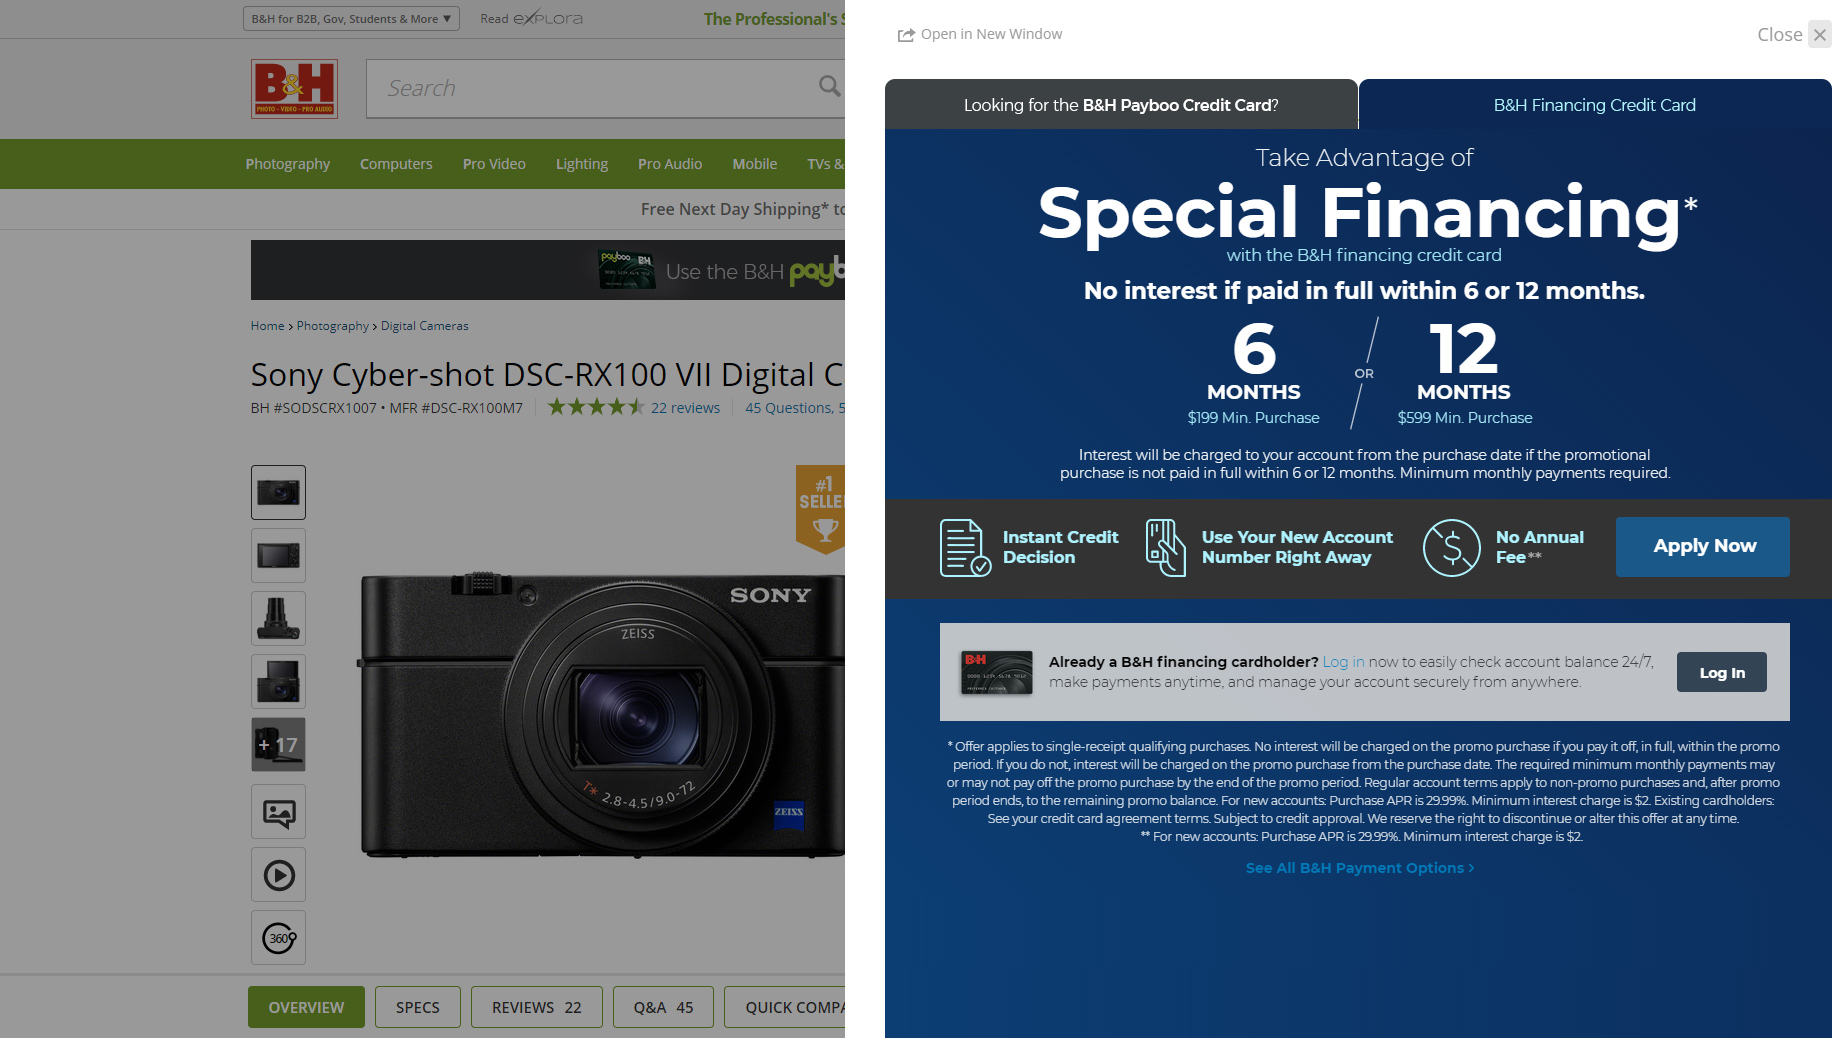
Task: Click the inline Log in link
Action: point(1343,662)
